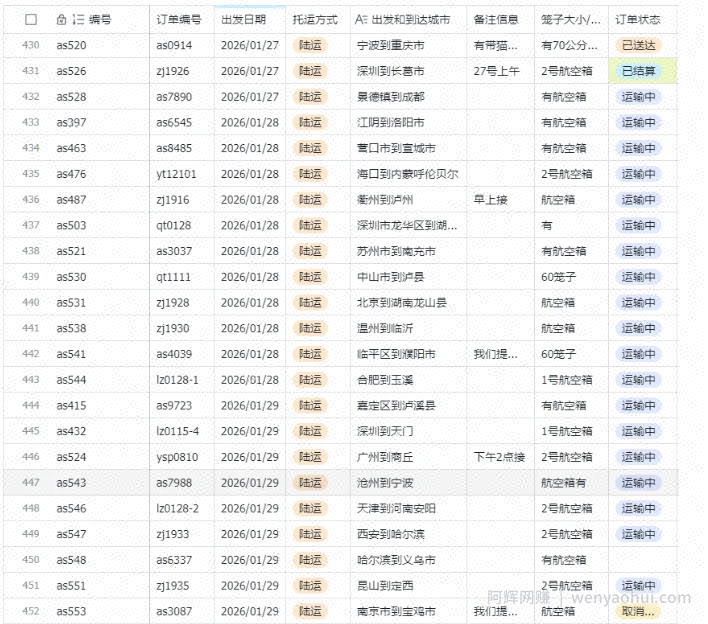This screenshot has height=624, width=708.
Task: Click the cell 温州到临沂
Action: [385, 328]
